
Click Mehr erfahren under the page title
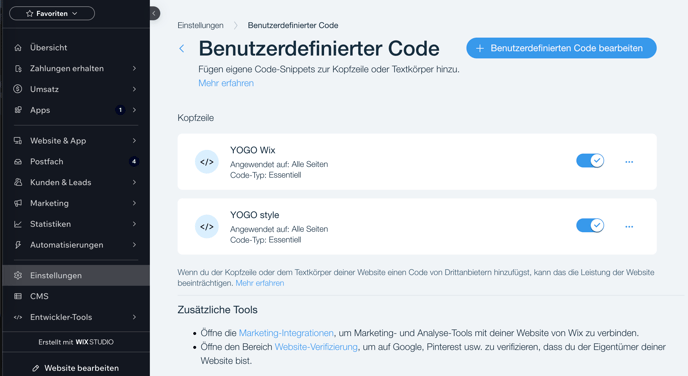226,83
